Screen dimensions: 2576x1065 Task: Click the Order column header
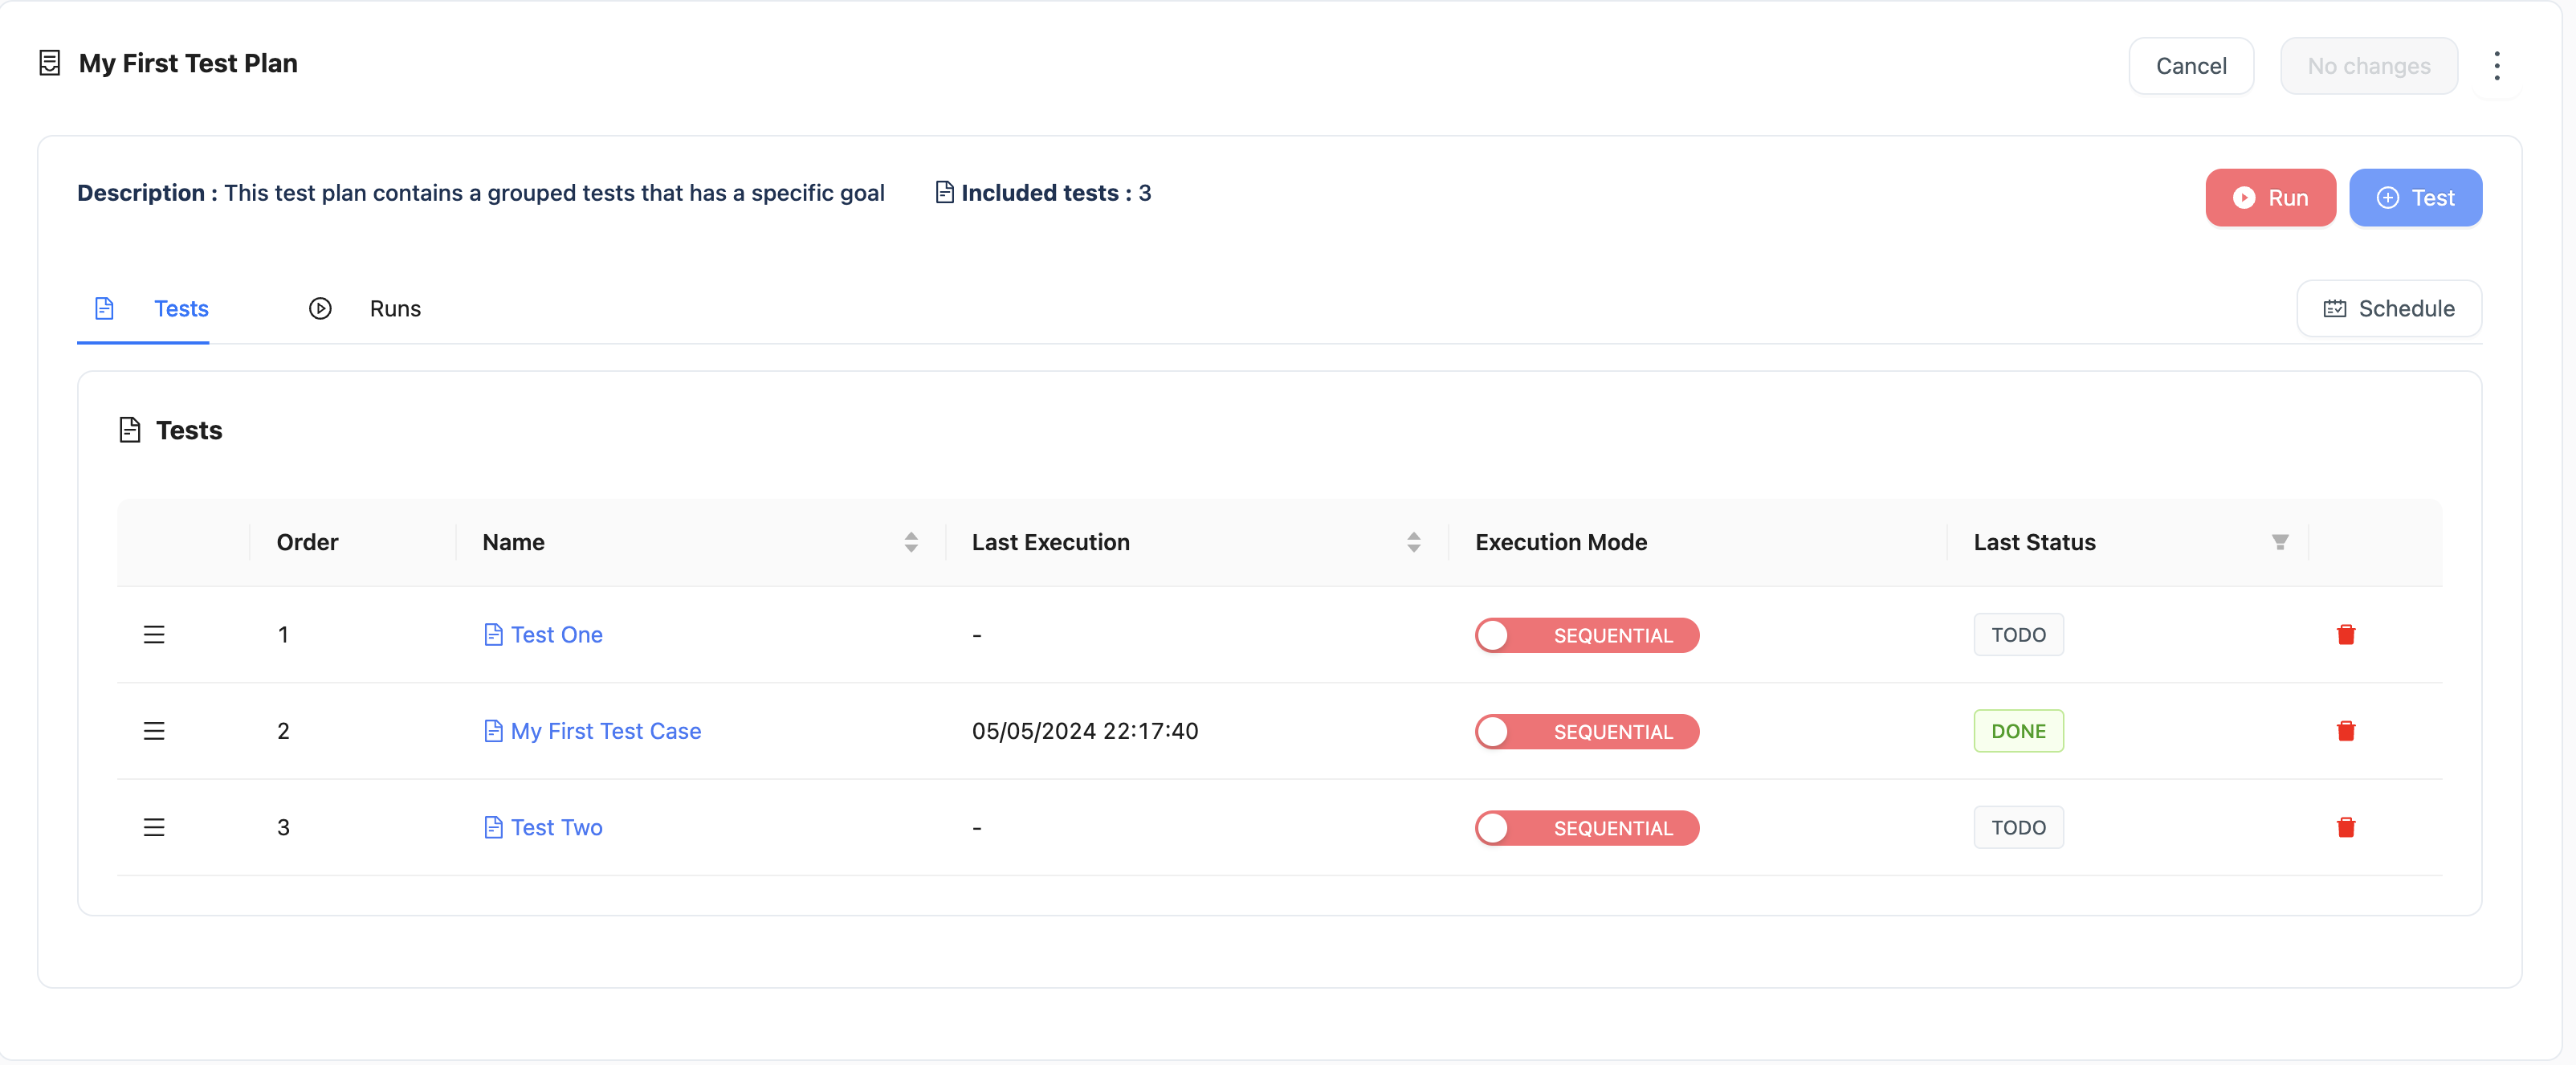click(307, 542)
